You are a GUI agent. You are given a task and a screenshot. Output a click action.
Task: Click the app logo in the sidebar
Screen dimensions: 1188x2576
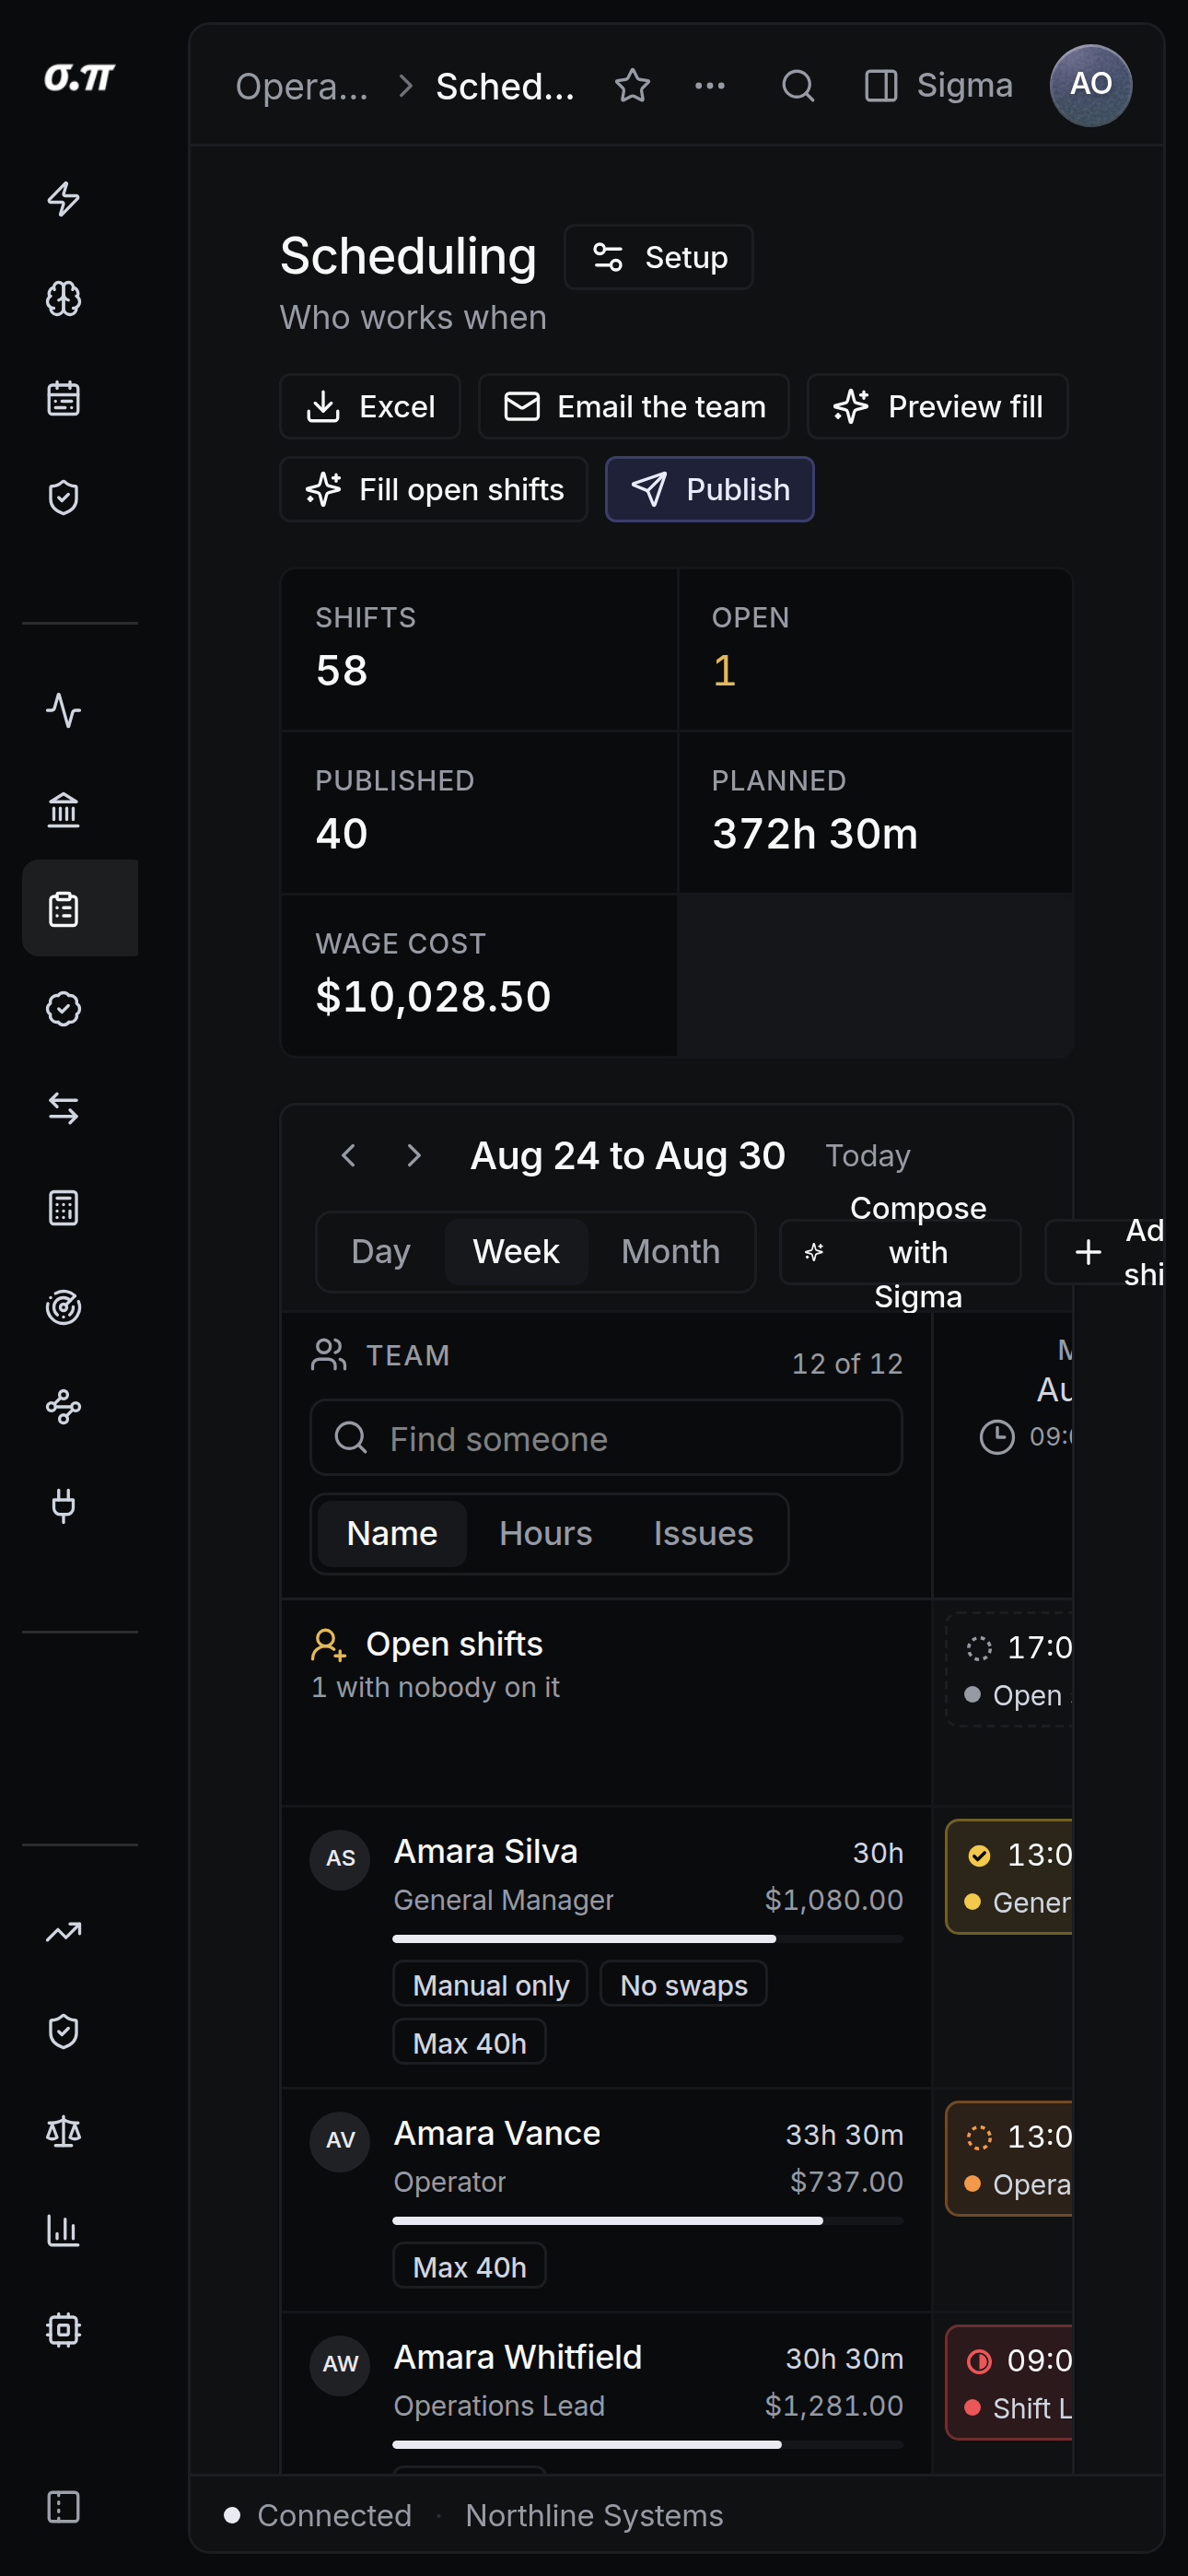click(80, 78)
